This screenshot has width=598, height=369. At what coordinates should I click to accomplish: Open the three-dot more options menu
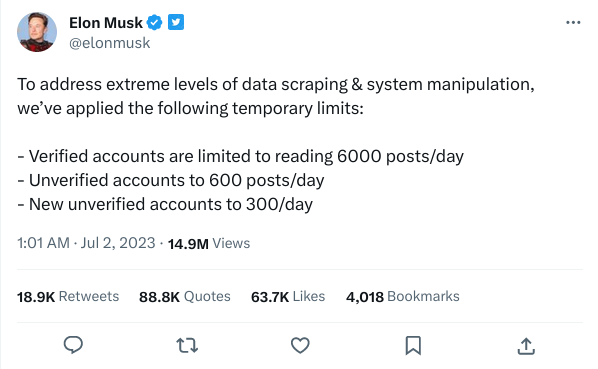pyautogui.click(x=573, y=23)
